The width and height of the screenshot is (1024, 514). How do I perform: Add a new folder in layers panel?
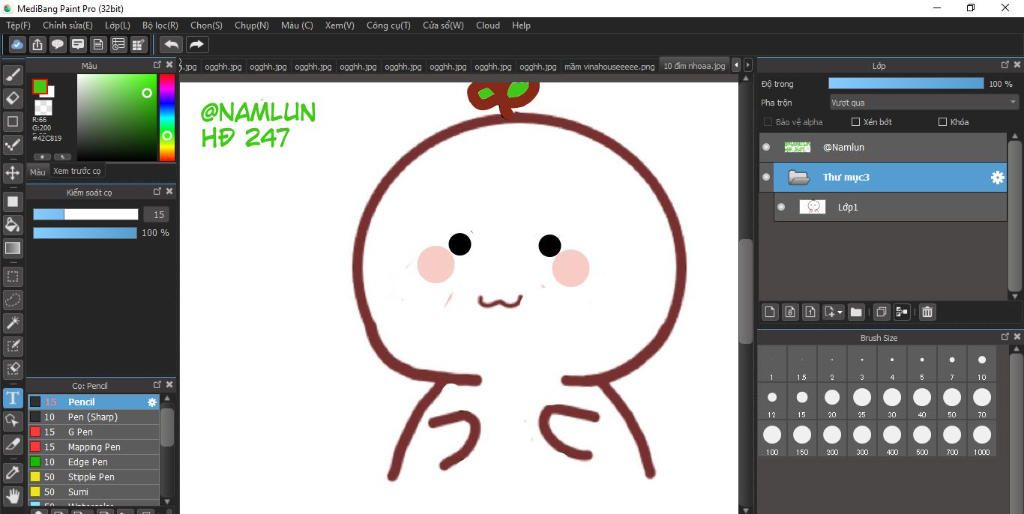click(856, 312)
